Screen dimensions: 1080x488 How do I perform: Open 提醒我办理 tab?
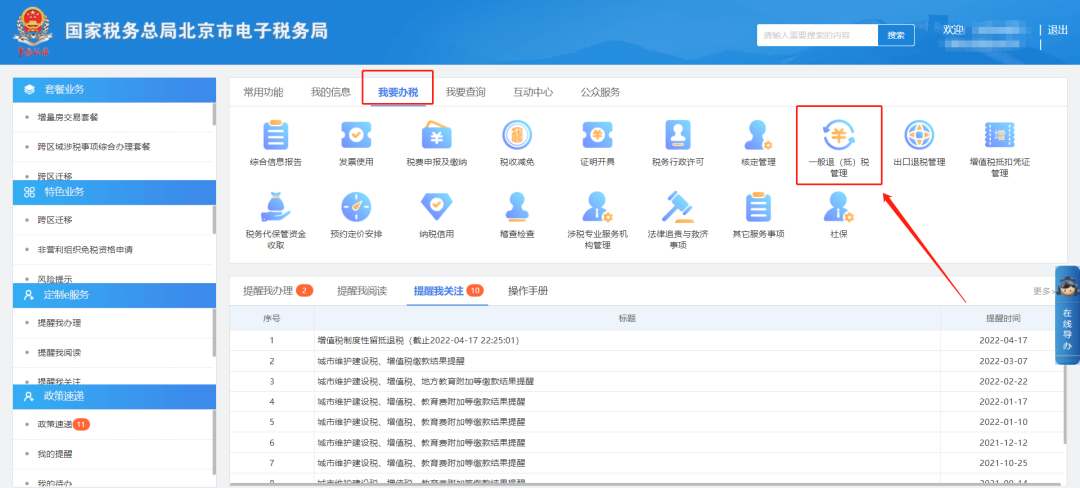(x=278, y=290)
